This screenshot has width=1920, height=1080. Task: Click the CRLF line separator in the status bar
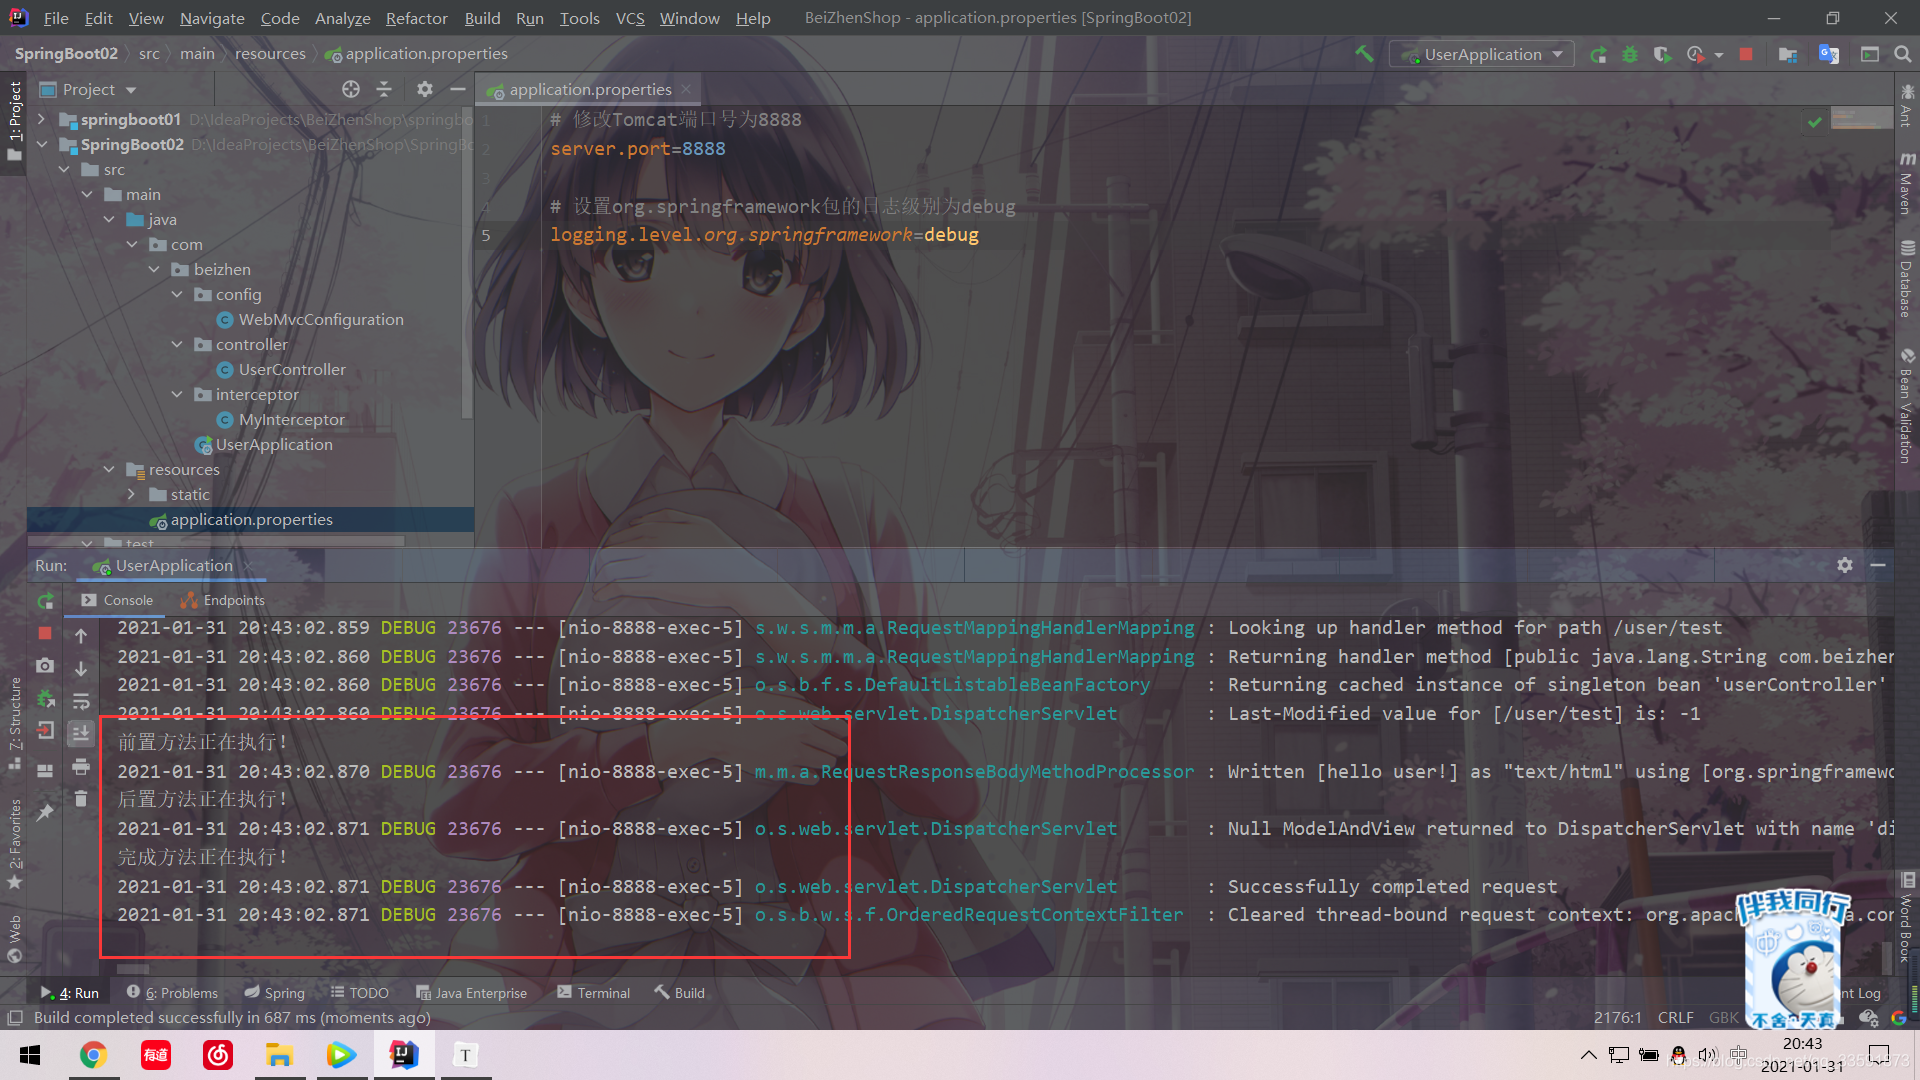[x=1675, y=1018]
